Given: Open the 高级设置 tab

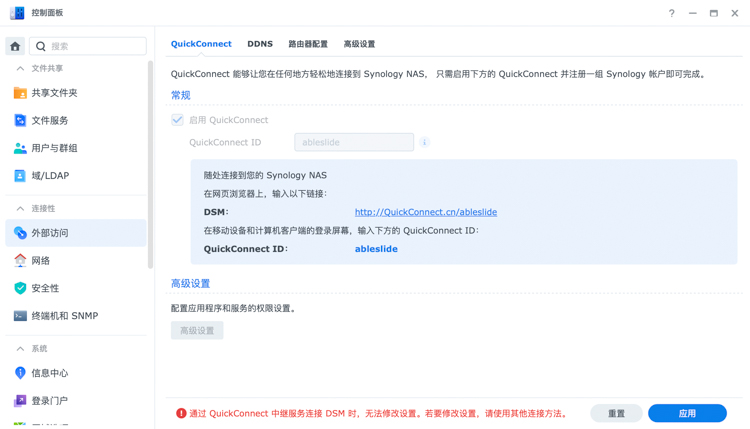Looking at the screenshot, I should (359, 44).
